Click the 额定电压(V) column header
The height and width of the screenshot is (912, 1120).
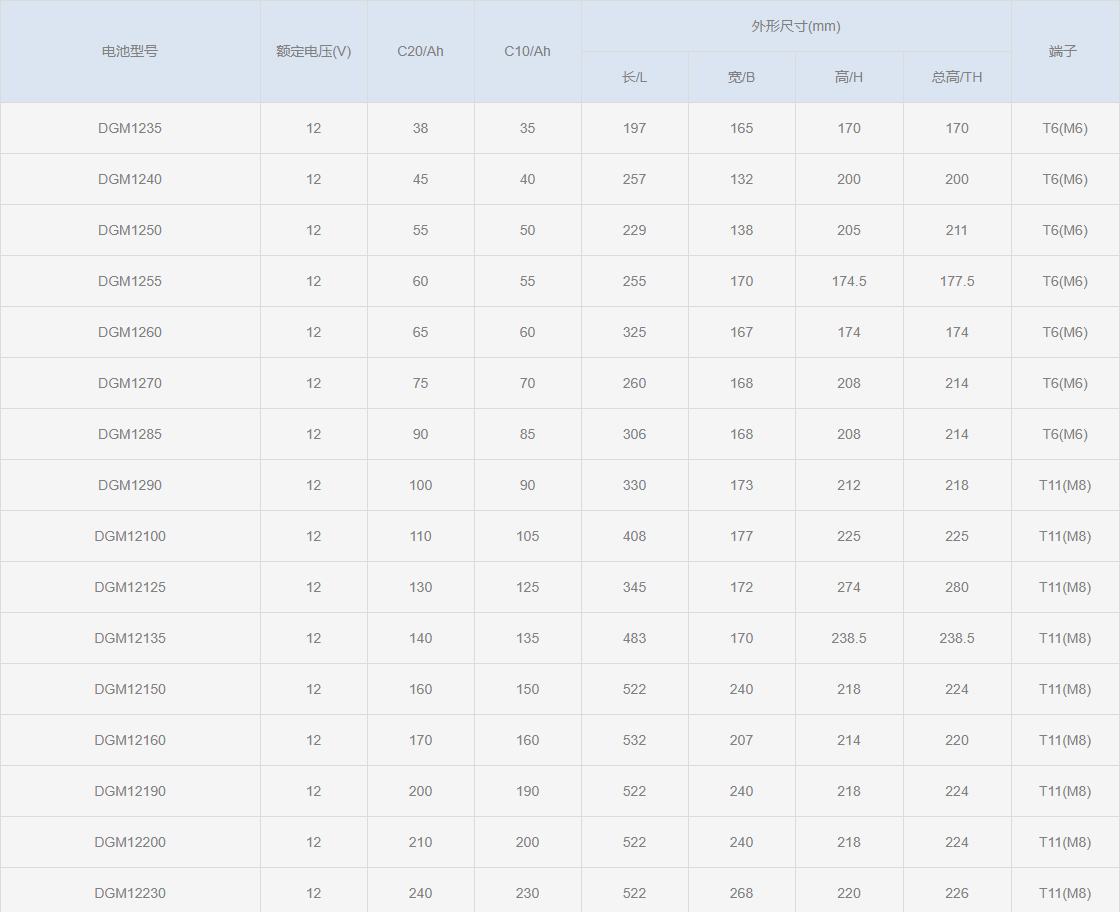pyautogui.click(x=313, y=51)
